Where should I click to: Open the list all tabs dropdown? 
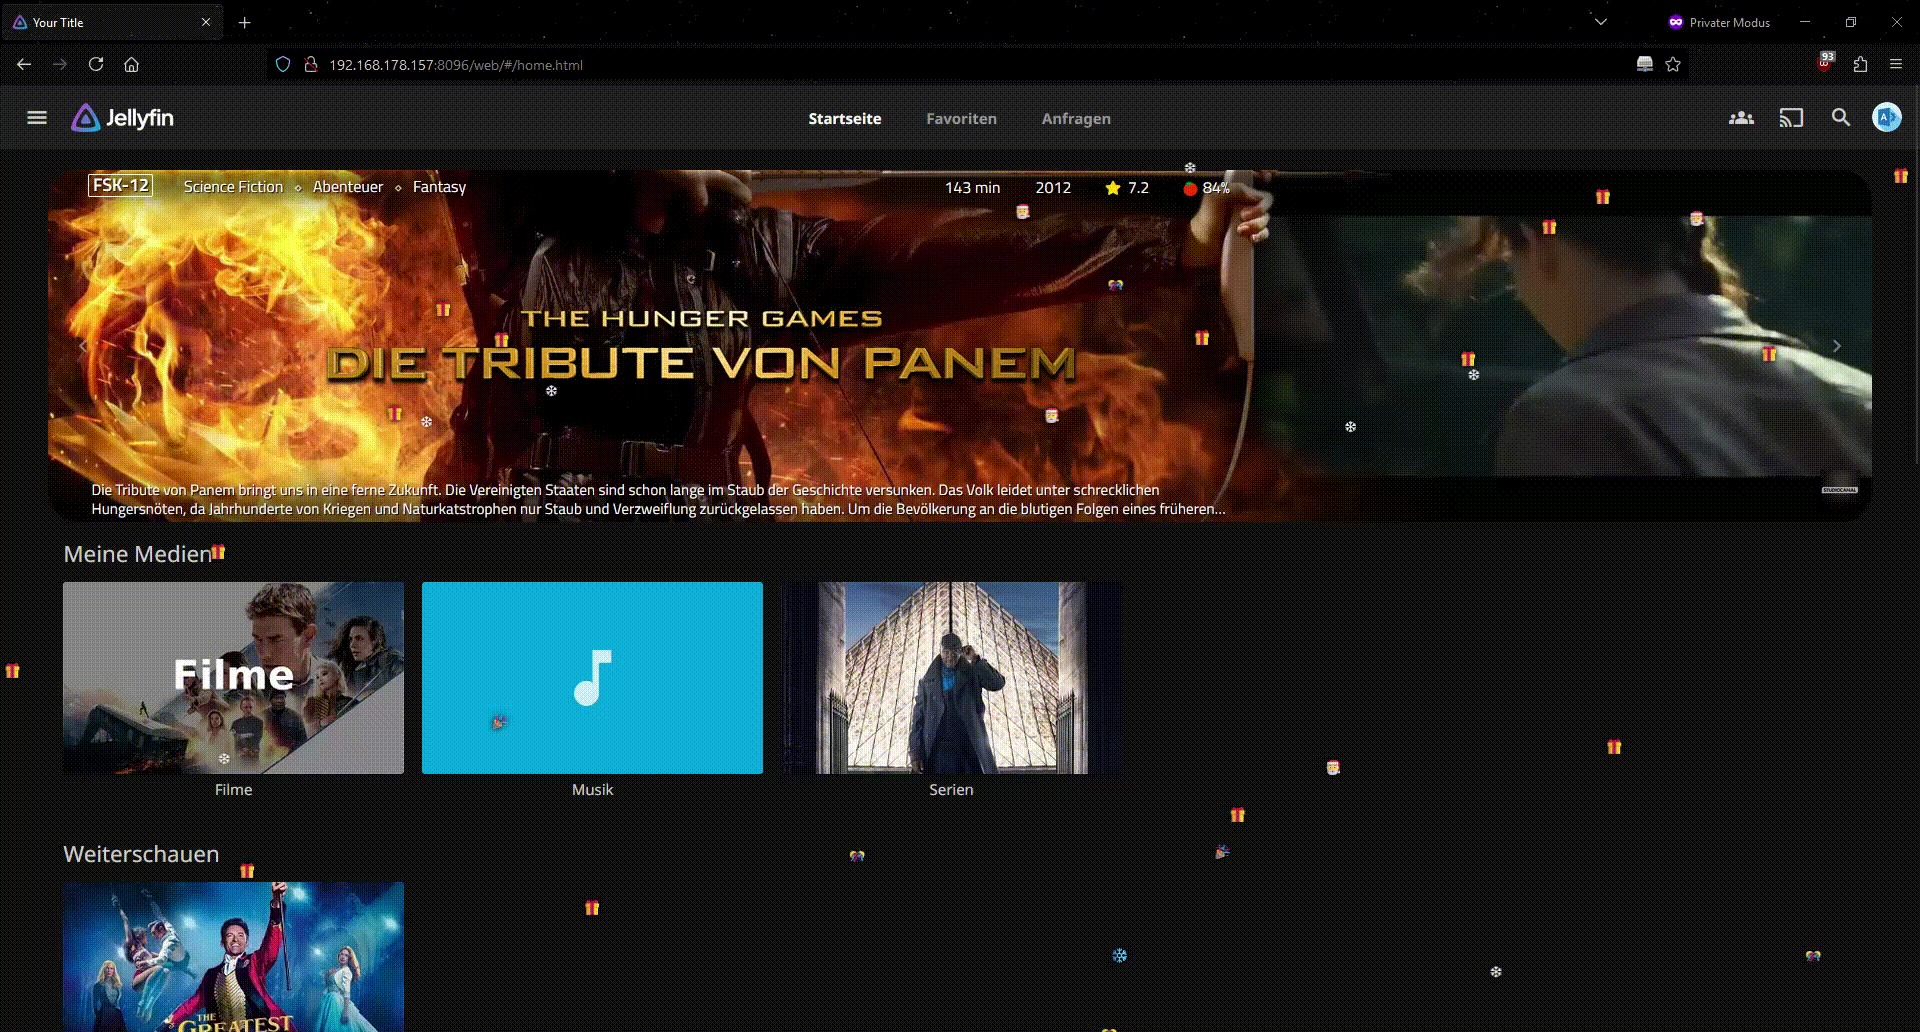(x=1601, y=22)
